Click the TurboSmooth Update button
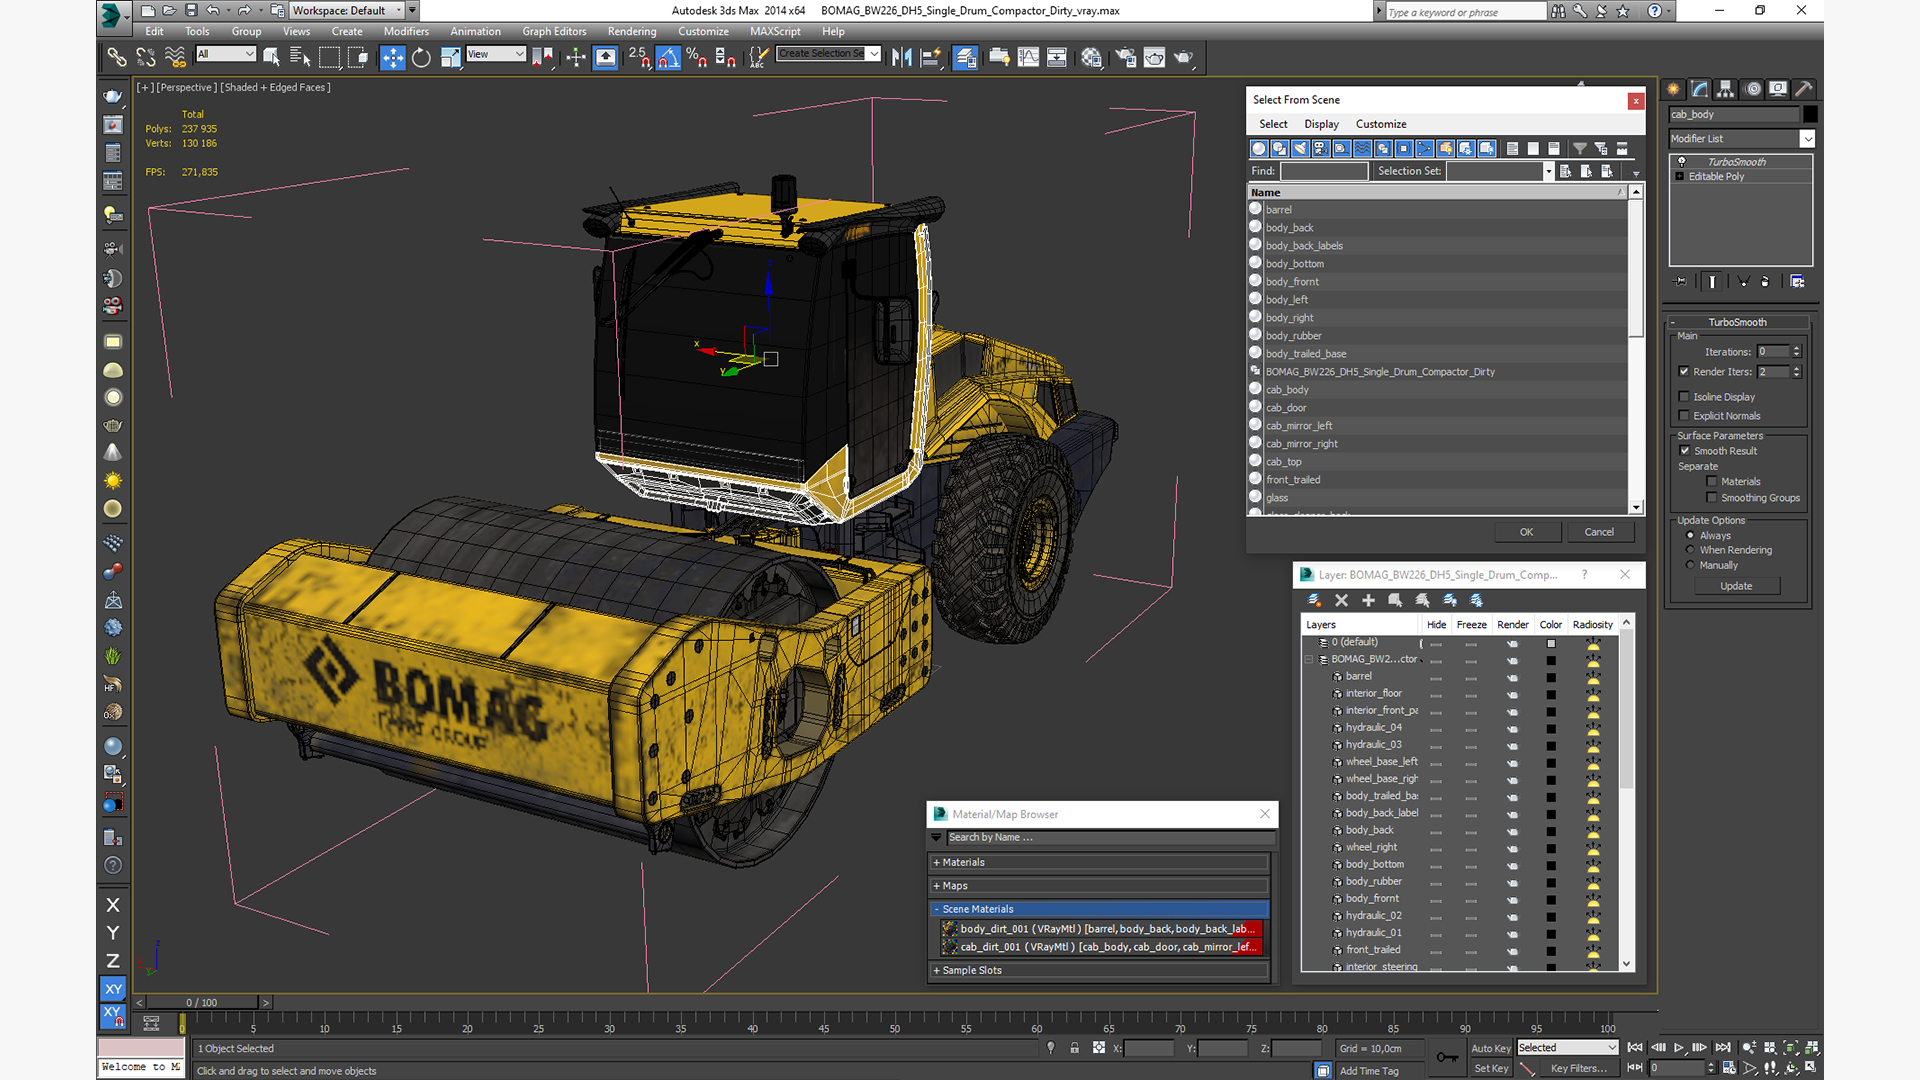The width and height of the screenshot is (1920, 1080). point(1736,586)
